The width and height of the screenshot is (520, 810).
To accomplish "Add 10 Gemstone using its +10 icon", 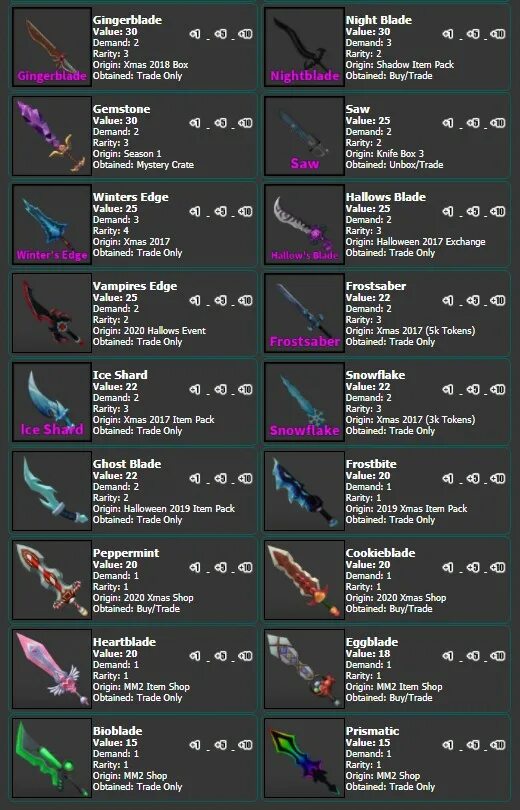I will click(245, 123).
